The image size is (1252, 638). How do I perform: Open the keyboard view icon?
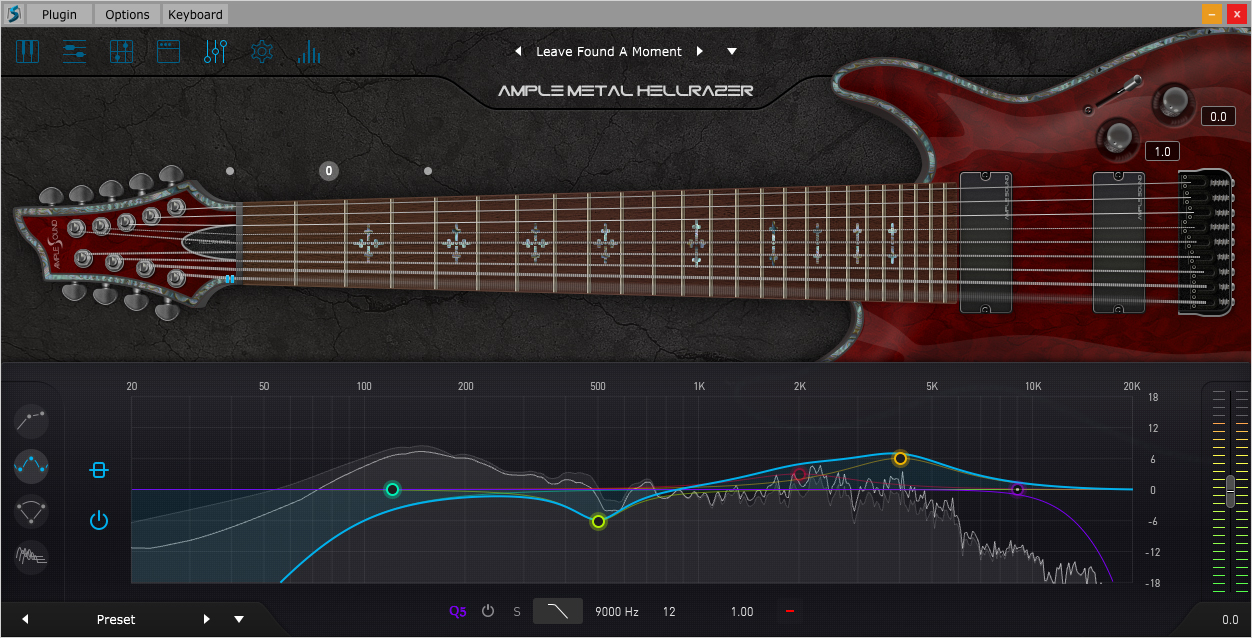[27, 51]
